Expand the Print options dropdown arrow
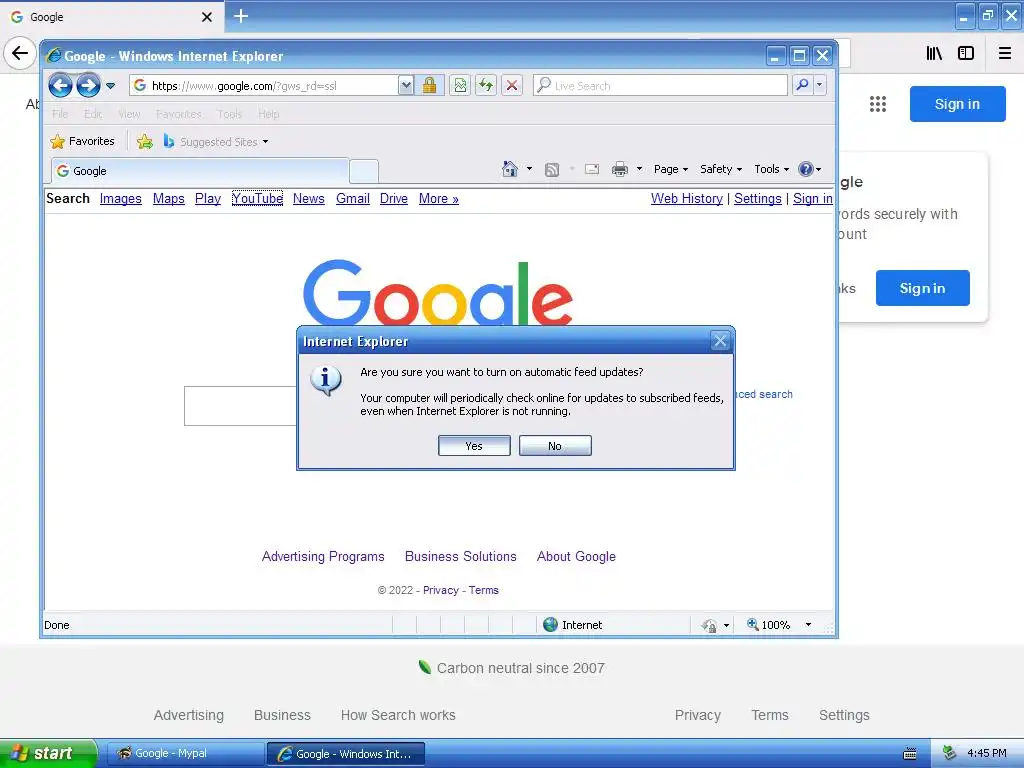 point(639,169)
